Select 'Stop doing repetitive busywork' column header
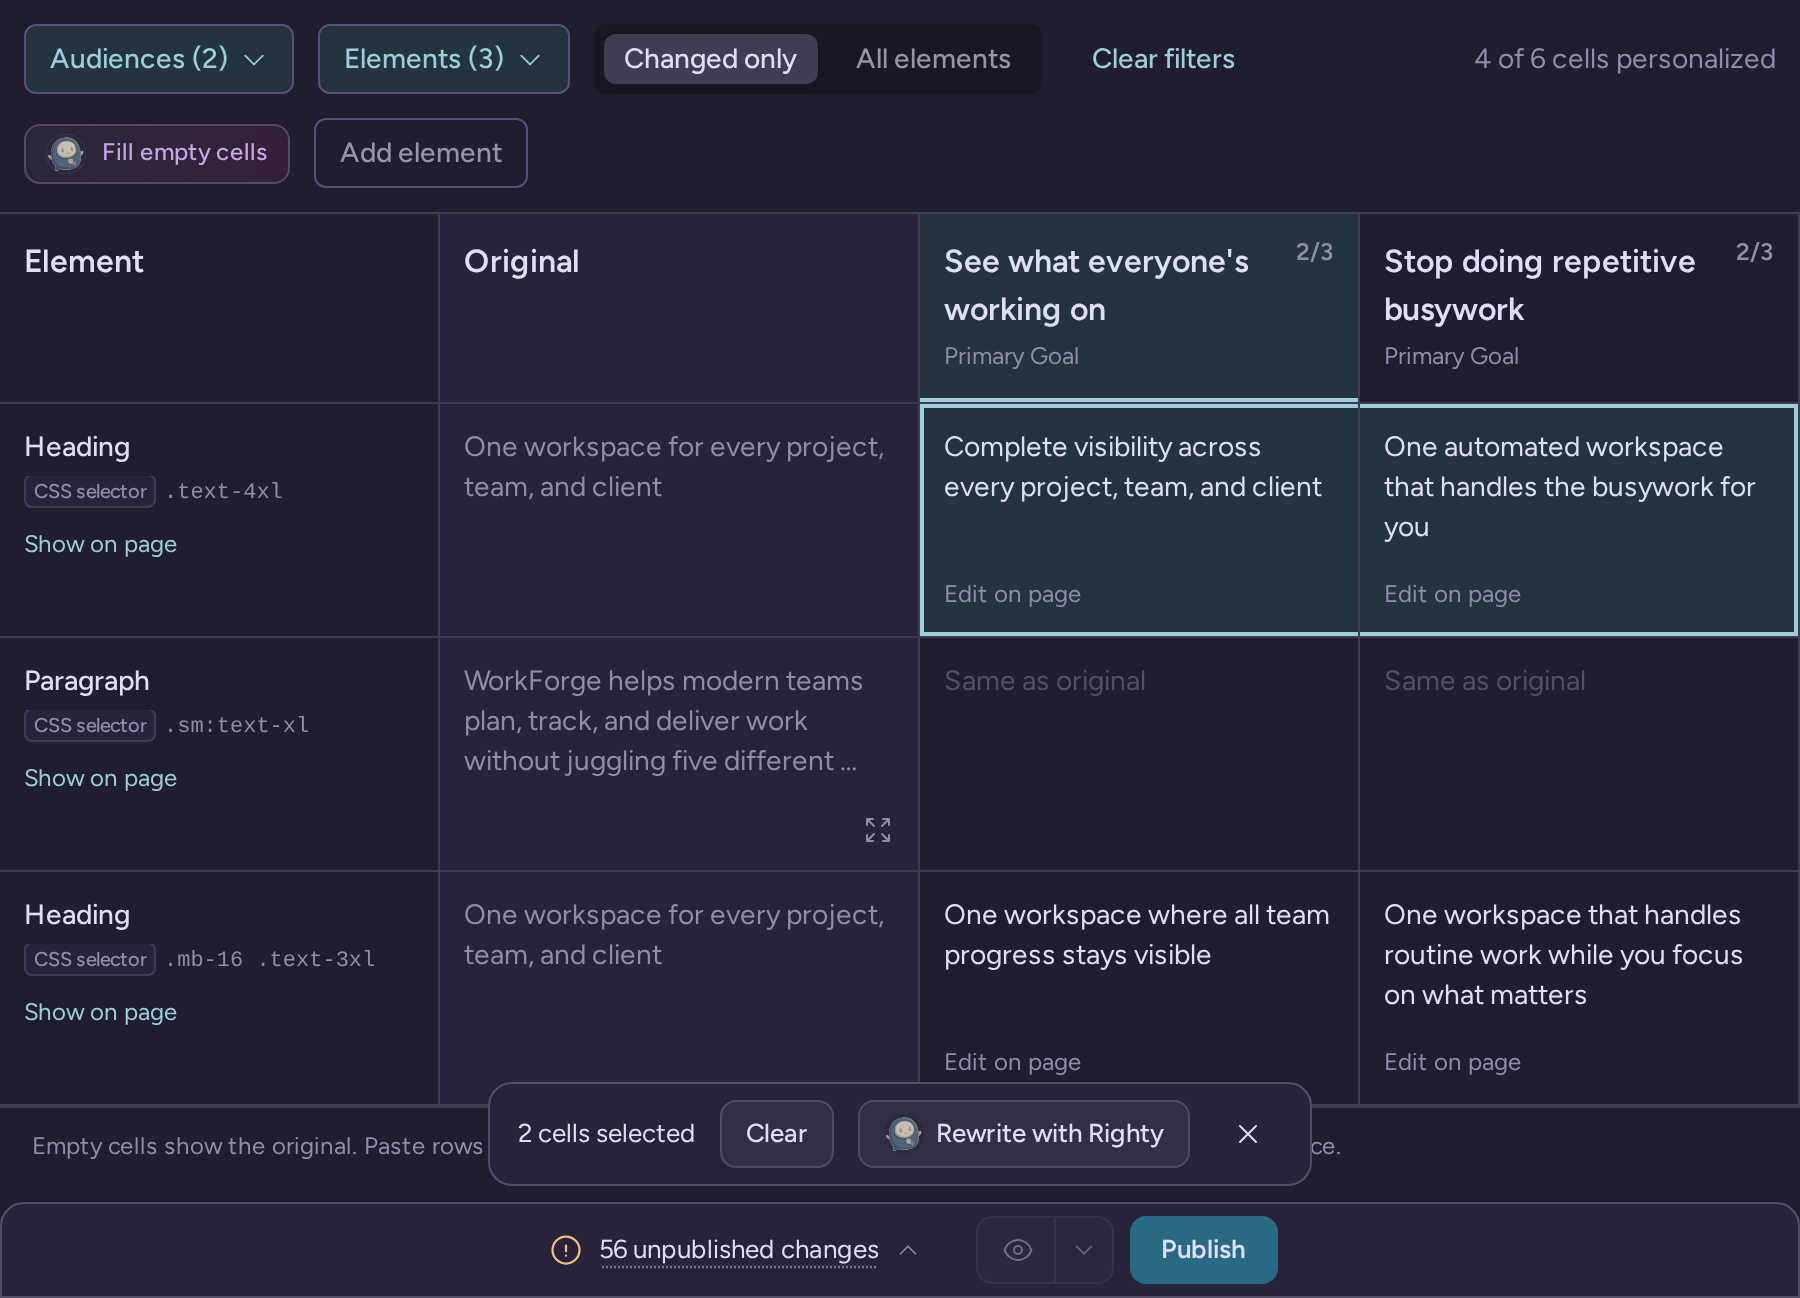This screenshot has height=1298, width=1800. click(x=1579, y=308)
